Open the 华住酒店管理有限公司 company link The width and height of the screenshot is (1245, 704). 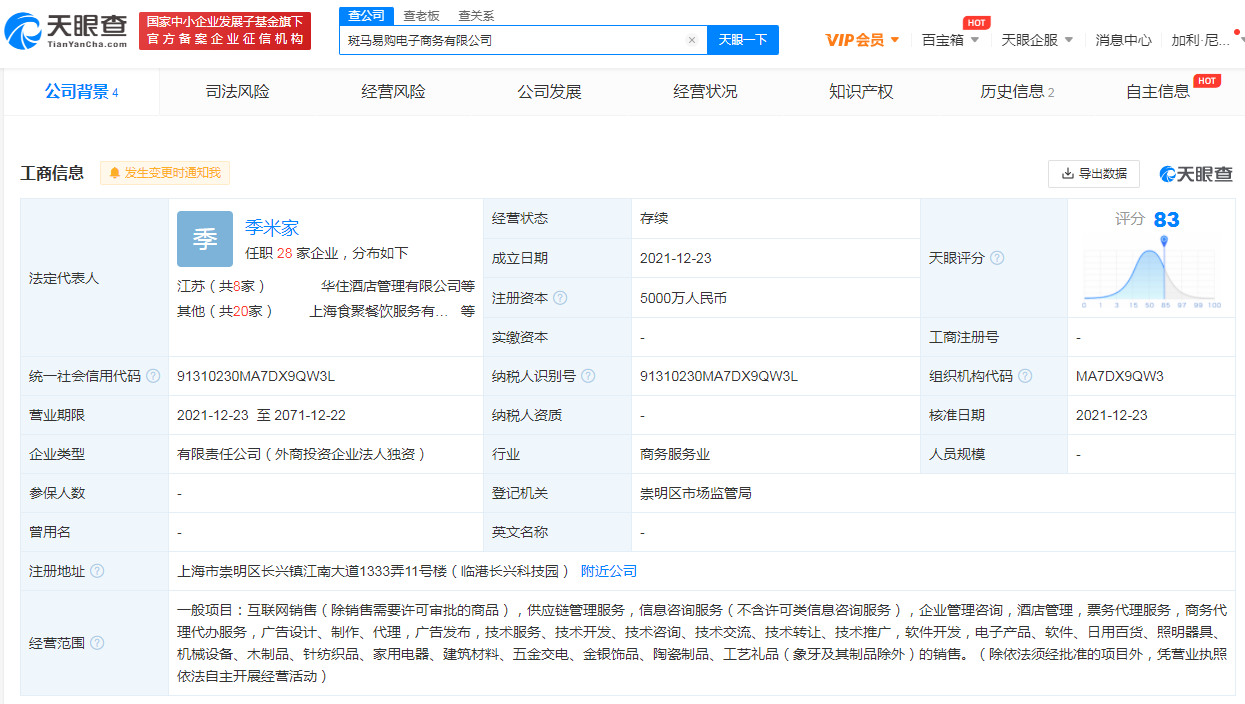point(398,285)
